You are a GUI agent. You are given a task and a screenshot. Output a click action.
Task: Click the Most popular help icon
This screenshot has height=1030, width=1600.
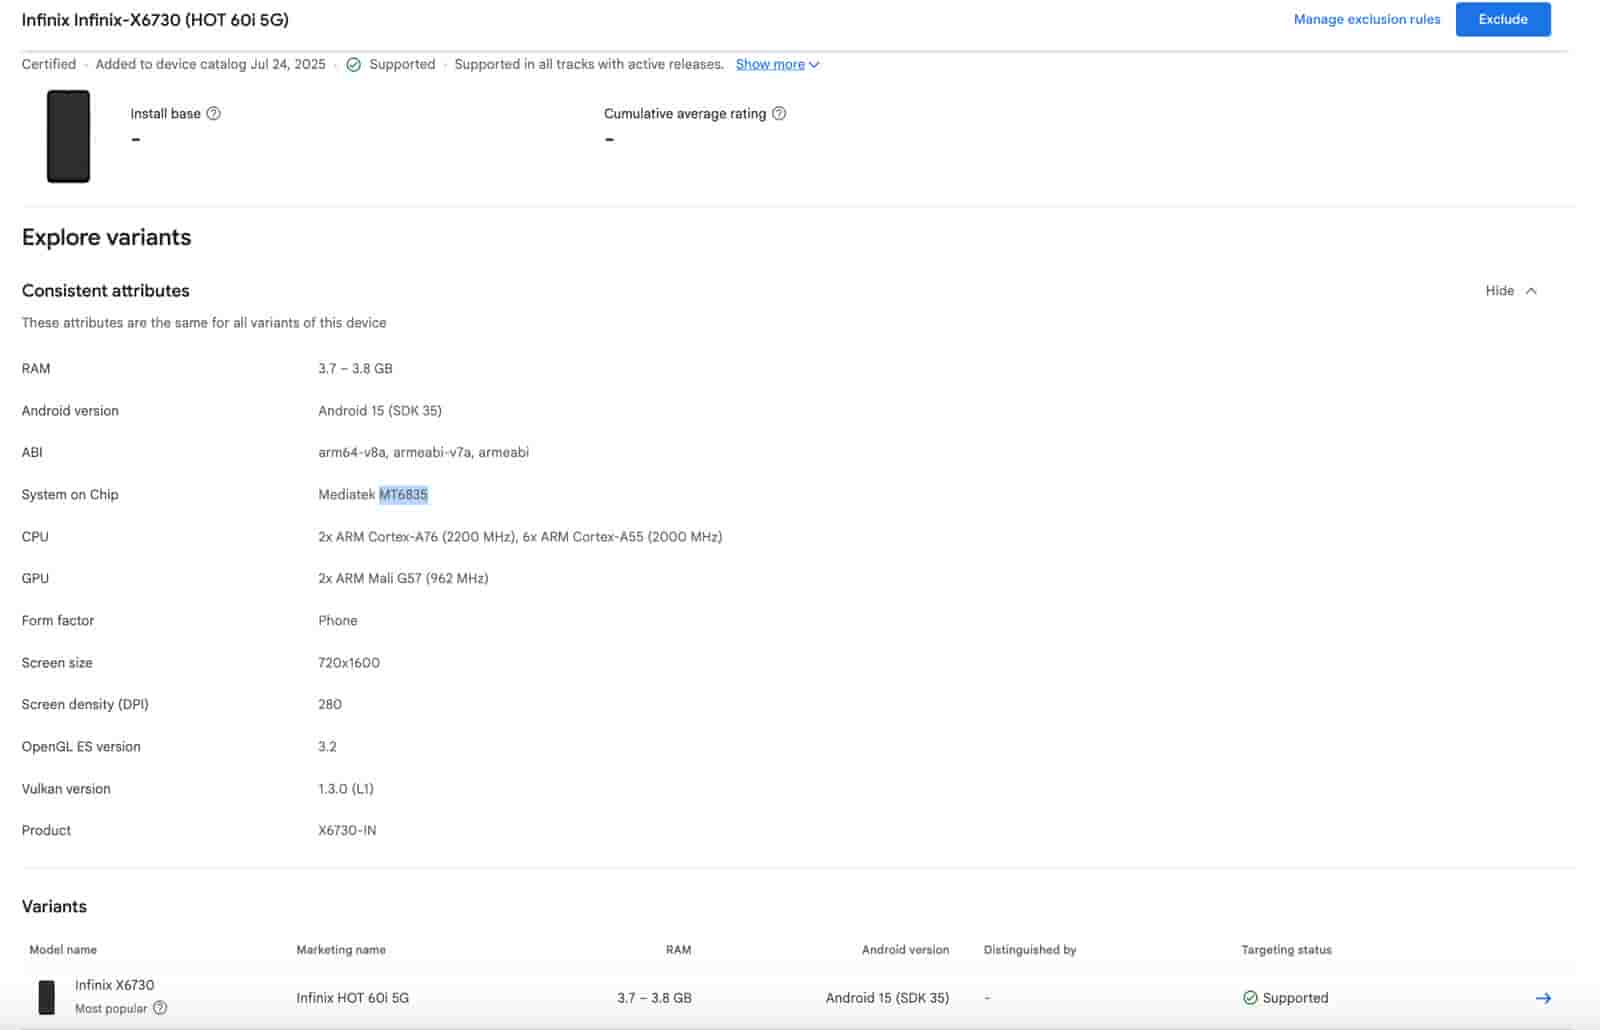point(160,1008)
